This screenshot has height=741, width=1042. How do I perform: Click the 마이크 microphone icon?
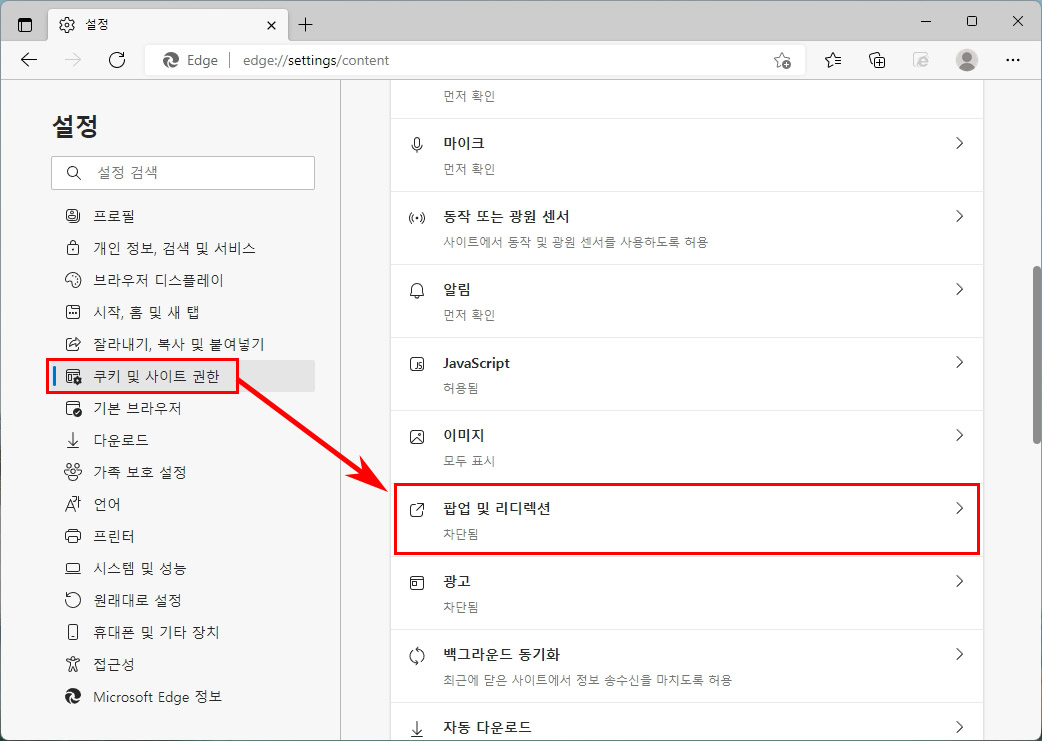(417, 145)
